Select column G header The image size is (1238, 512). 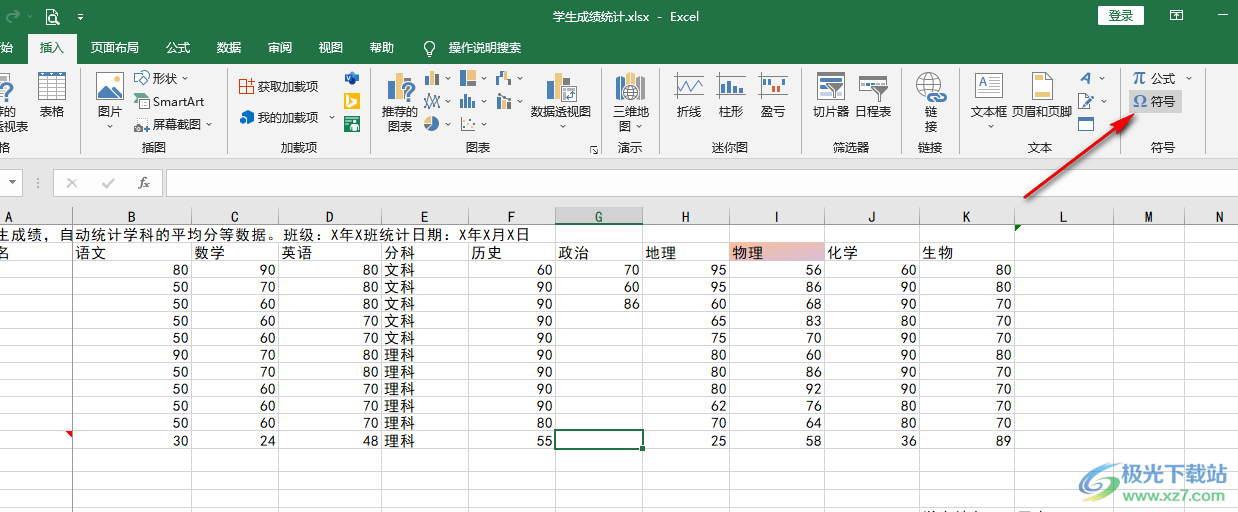599,217
